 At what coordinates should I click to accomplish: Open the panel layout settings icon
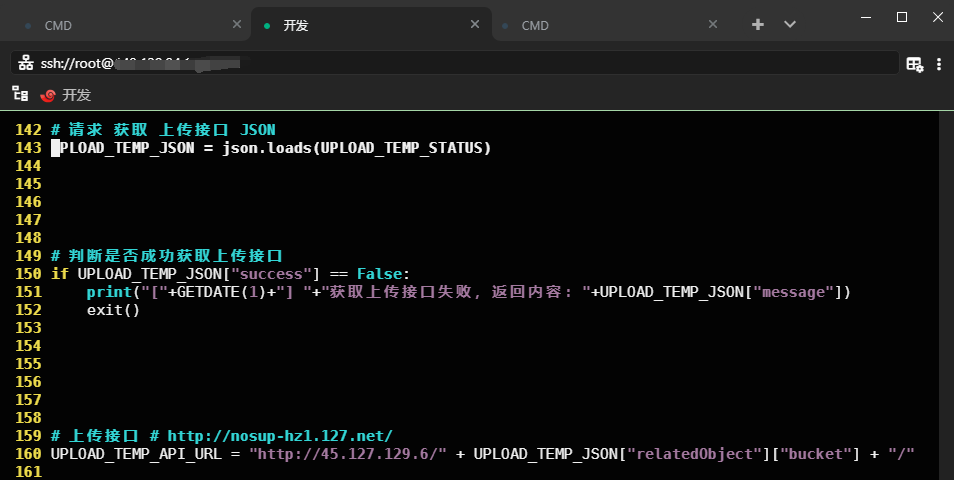coord(914,64)
